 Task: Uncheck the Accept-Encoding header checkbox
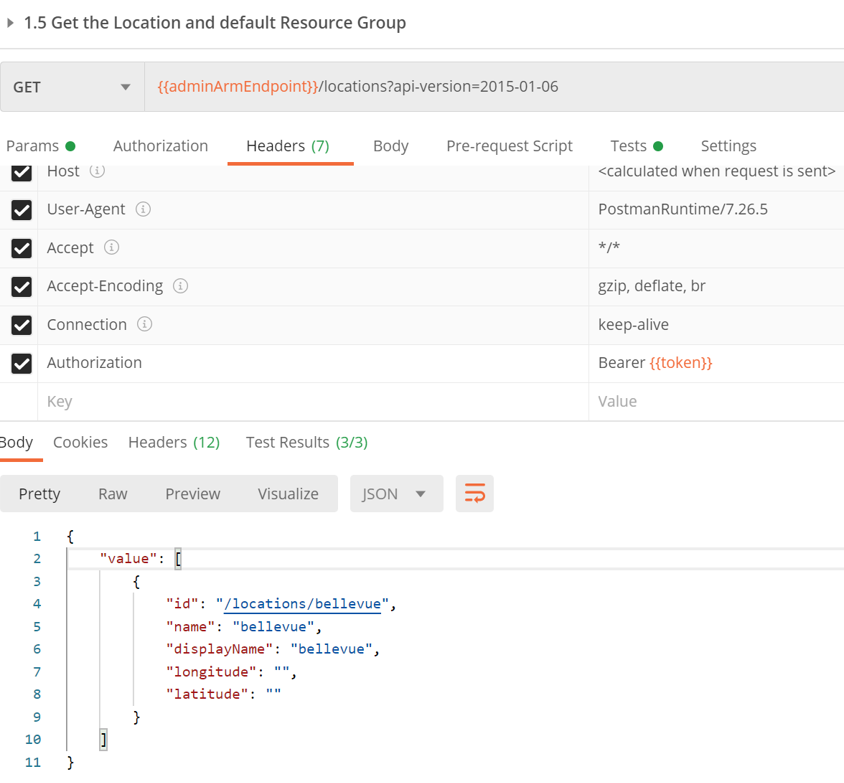click(22, 287)
